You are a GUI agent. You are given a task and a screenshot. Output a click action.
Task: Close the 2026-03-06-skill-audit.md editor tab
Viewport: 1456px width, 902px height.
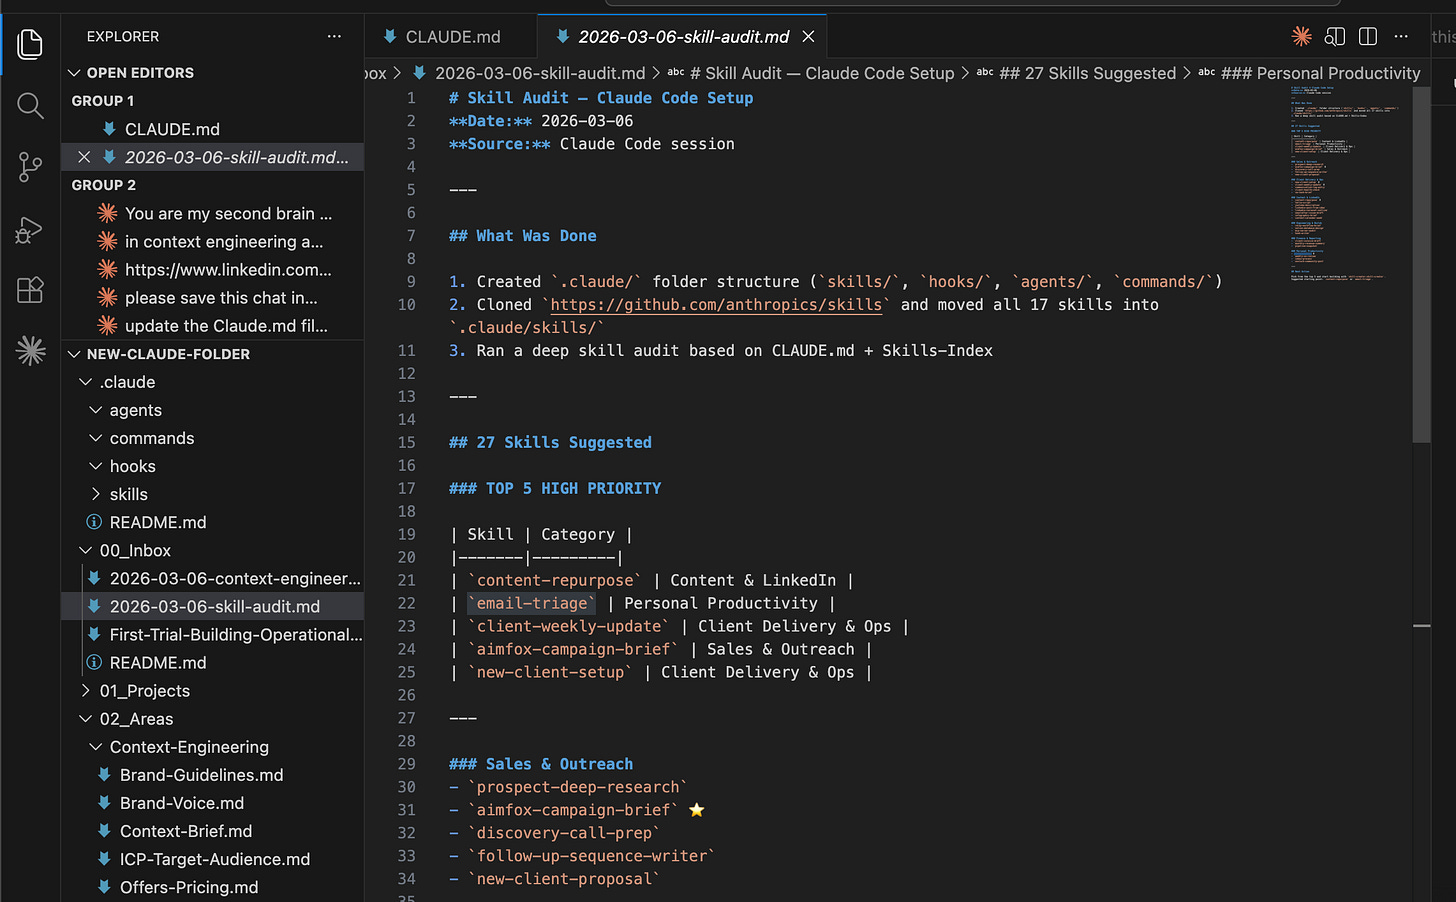click(x=808, y=36)
